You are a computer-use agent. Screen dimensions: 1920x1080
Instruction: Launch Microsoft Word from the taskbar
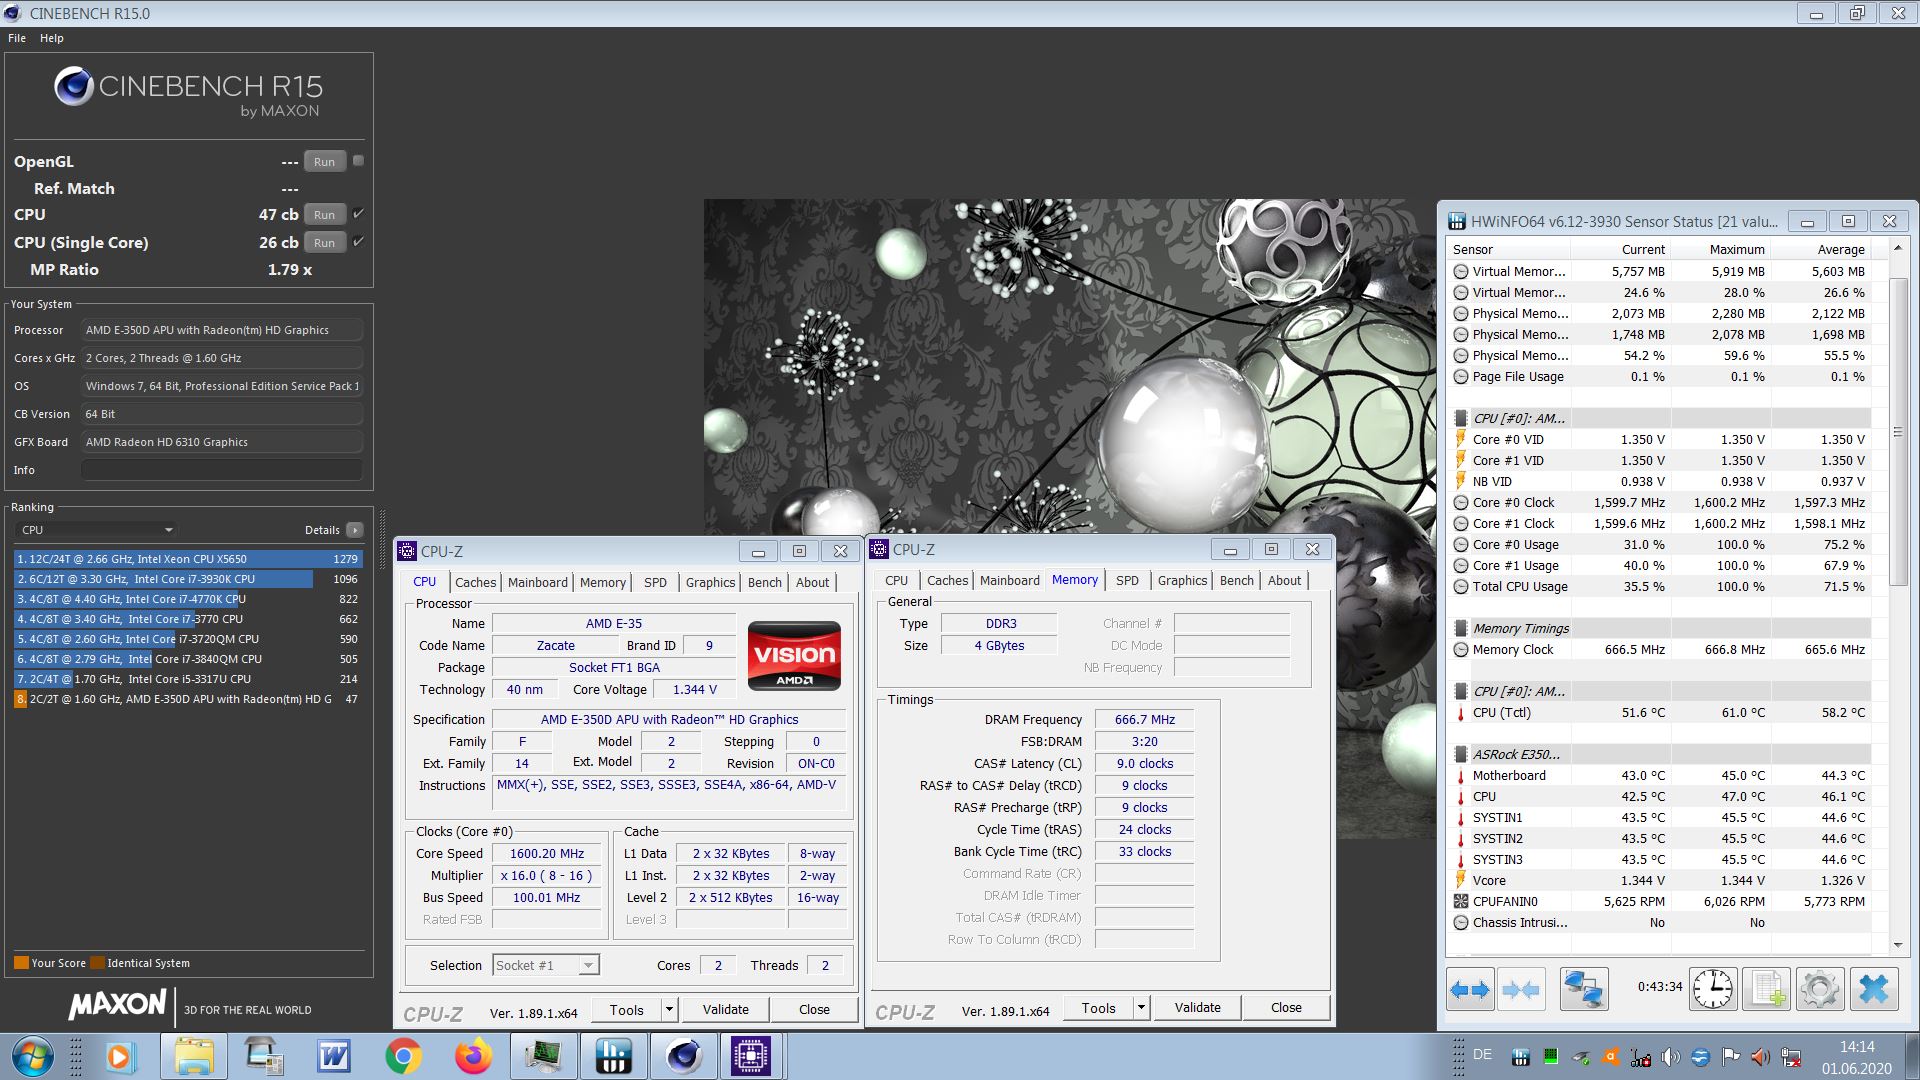pyautogui.click(x=333, y=1057)
